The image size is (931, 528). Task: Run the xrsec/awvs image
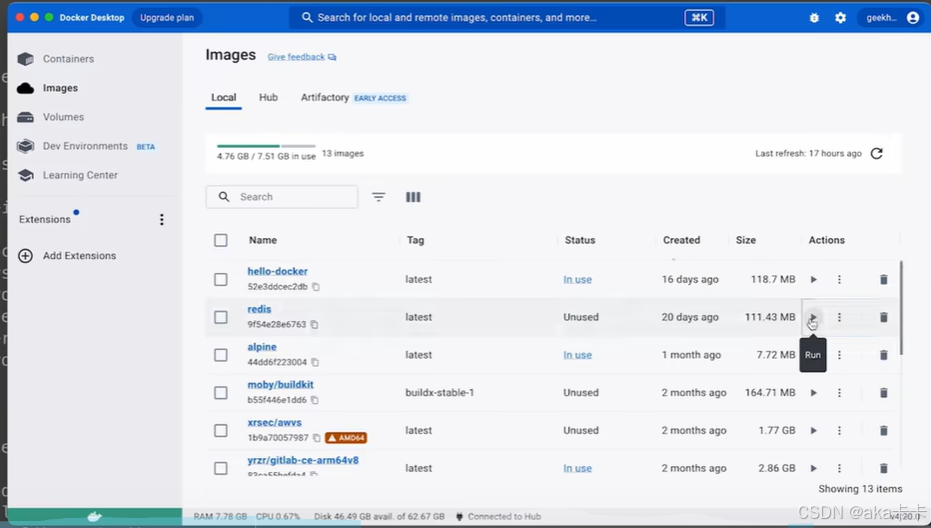pyautogui.click(x=813, y=431)
